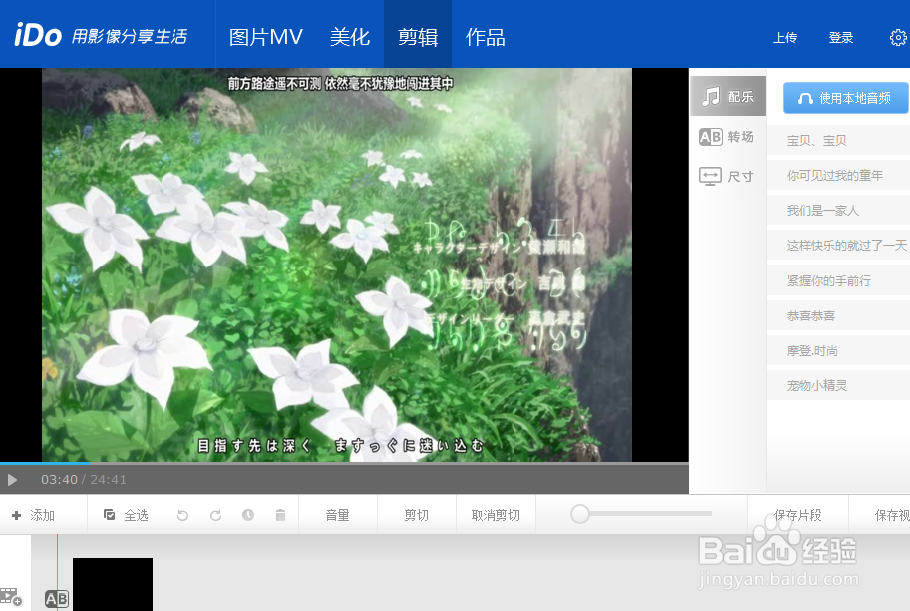This screenshot has width=910, height=611.
Task: Open the 尺寸 size panel
Action: point(728,176)
